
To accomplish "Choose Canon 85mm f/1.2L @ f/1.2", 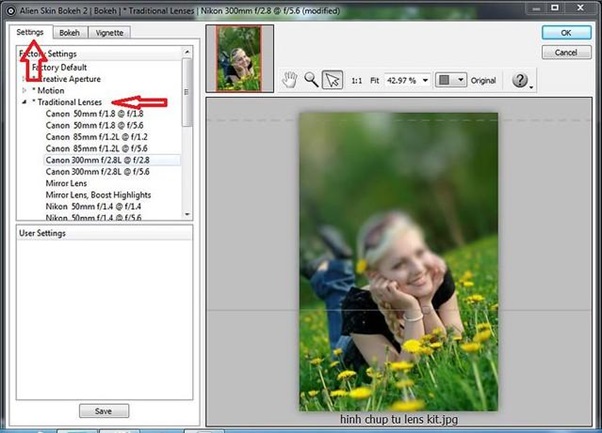I will [96, 137].
